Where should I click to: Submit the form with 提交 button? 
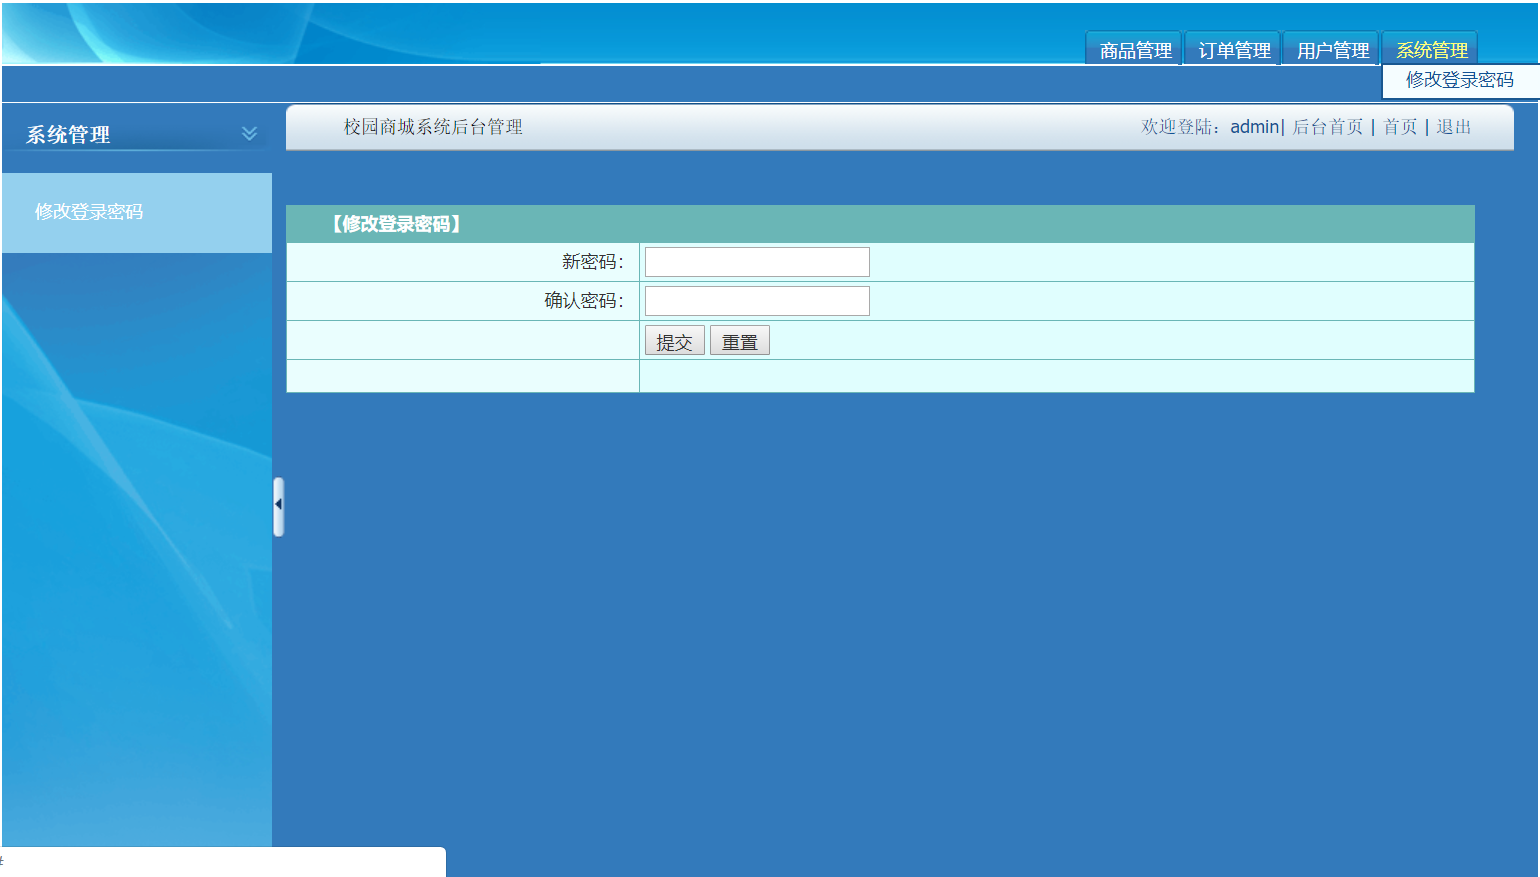point(674,341)
